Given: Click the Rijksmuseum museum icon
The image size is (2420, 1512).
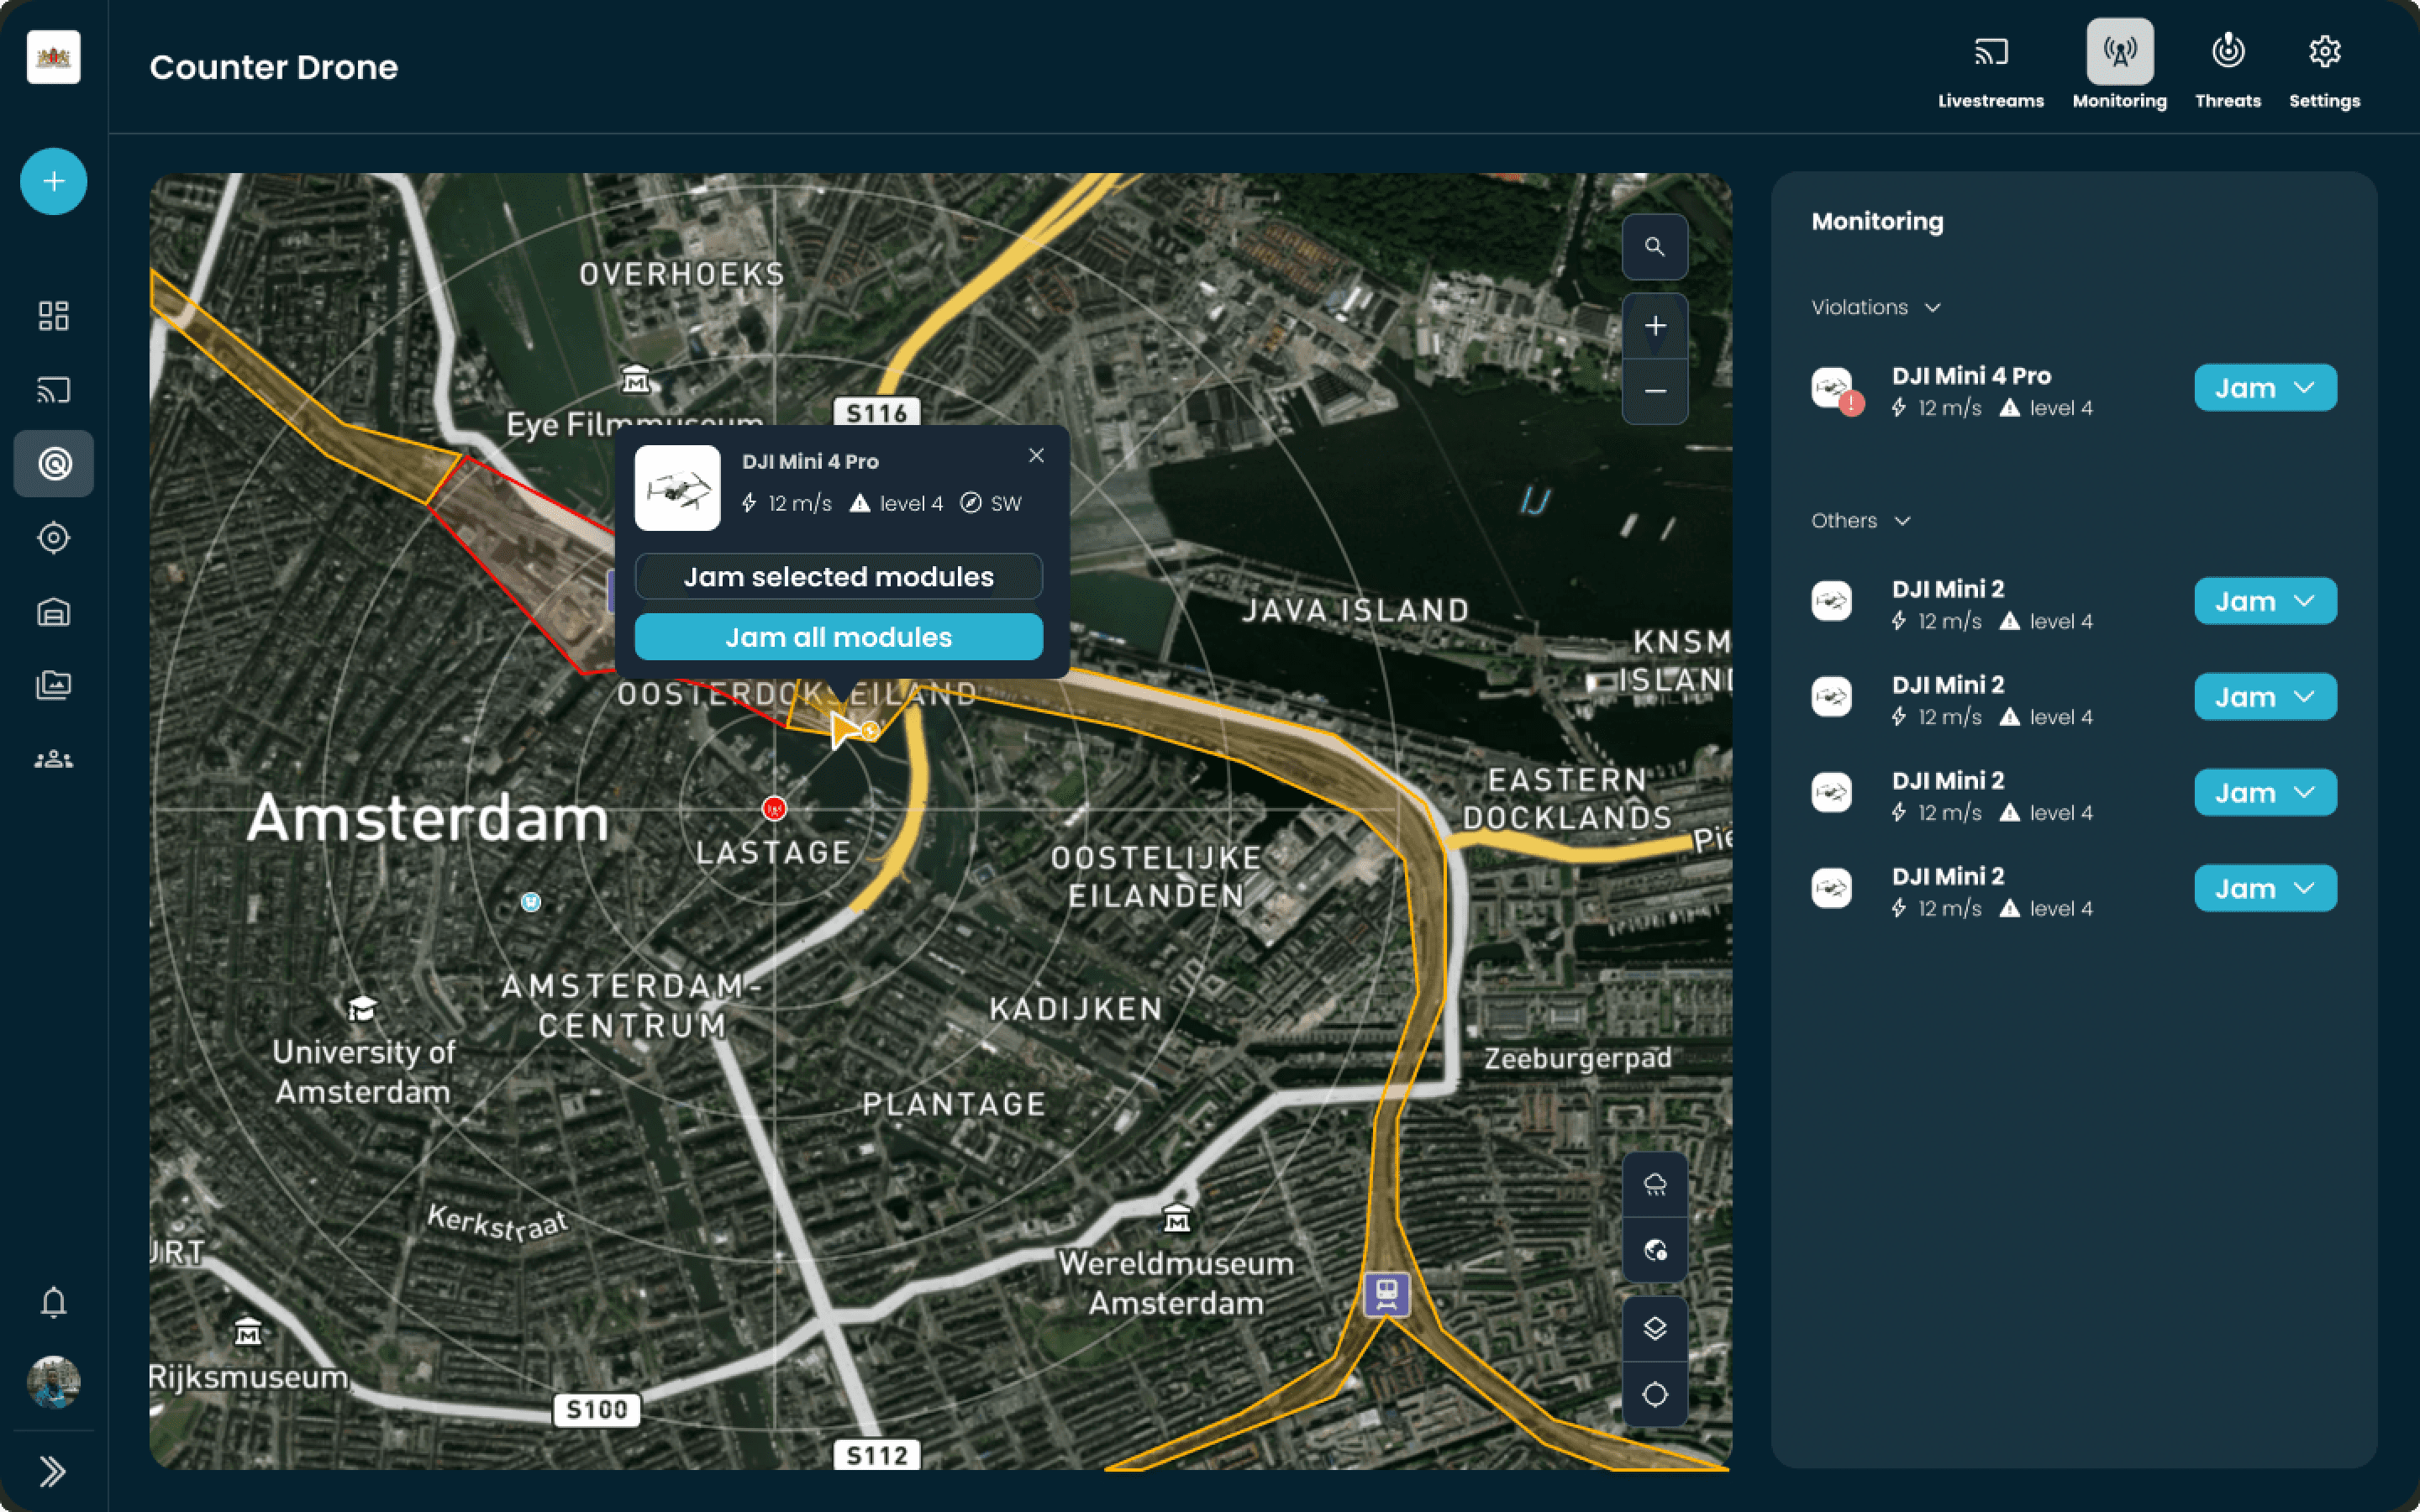Looking at the screenshot, I should pos(248,1332).
